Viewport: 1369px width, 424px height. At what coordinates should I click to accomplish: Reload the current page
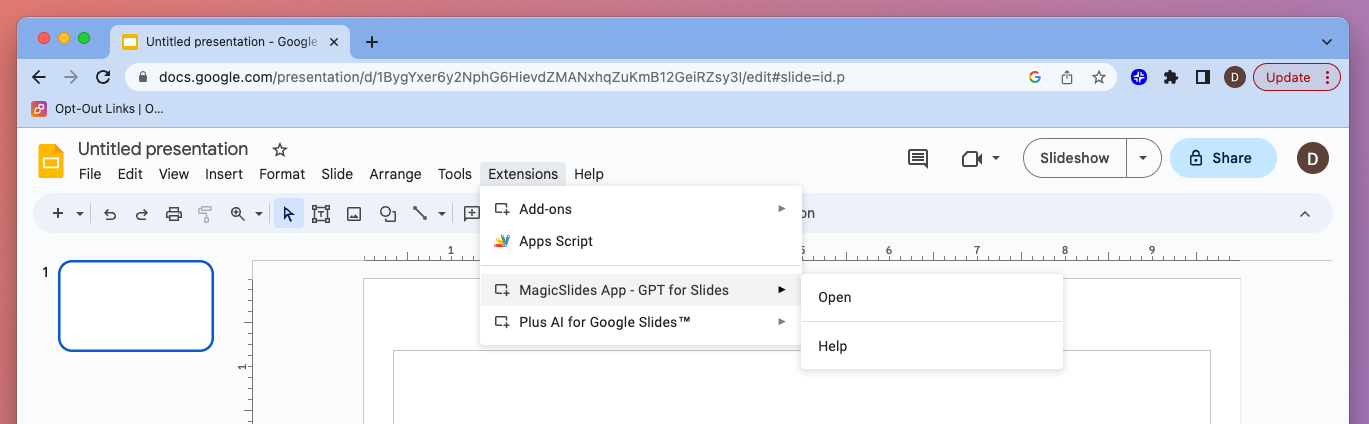coord(103,77)
